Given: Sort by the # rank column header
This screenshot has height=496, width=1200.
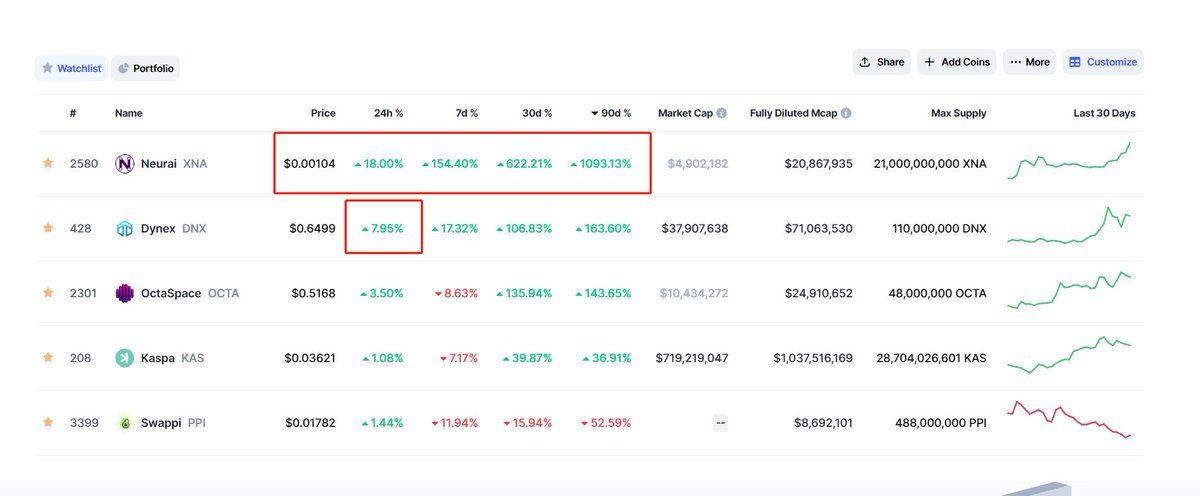Looking at the screenshot, I should pos(73,113).
